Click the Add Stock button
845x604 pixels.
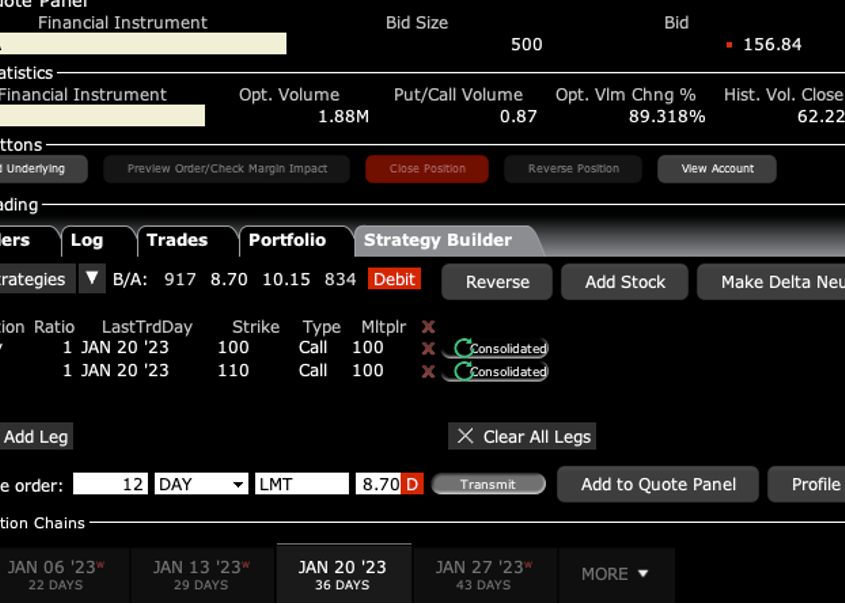pos(625,282)
